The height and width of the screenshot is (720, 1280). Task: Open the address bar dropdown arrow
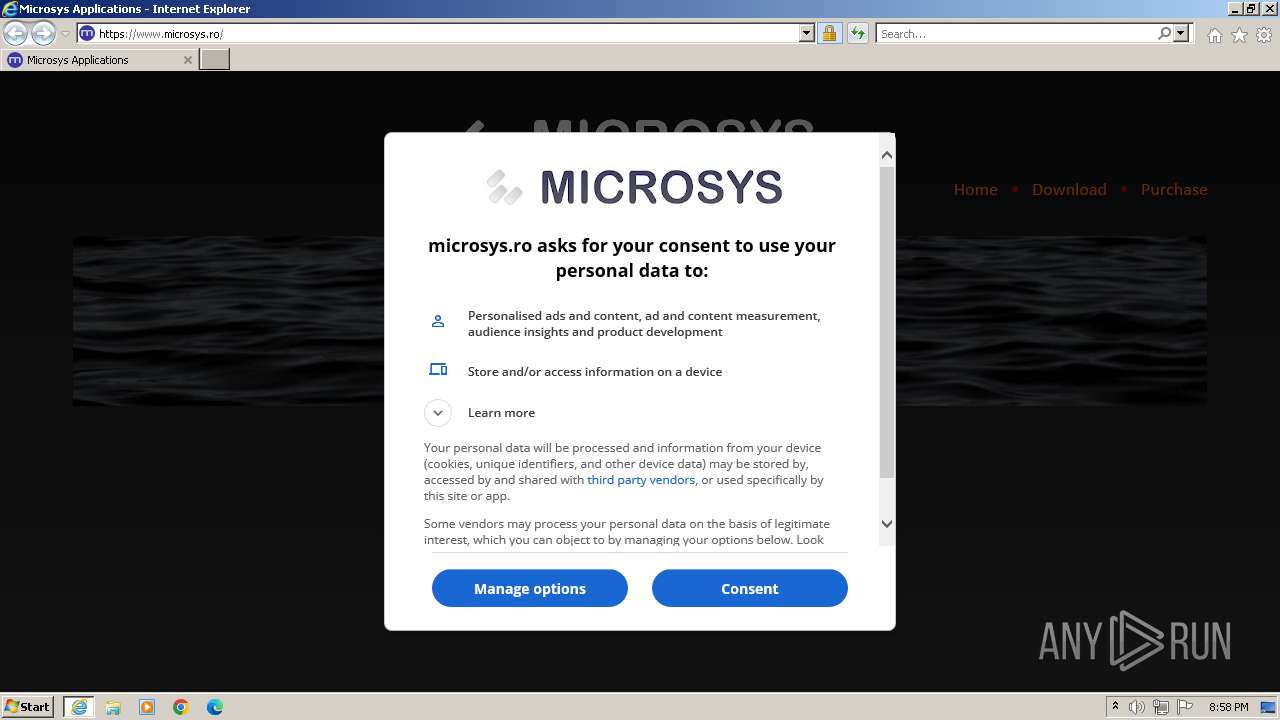[807, 34]
